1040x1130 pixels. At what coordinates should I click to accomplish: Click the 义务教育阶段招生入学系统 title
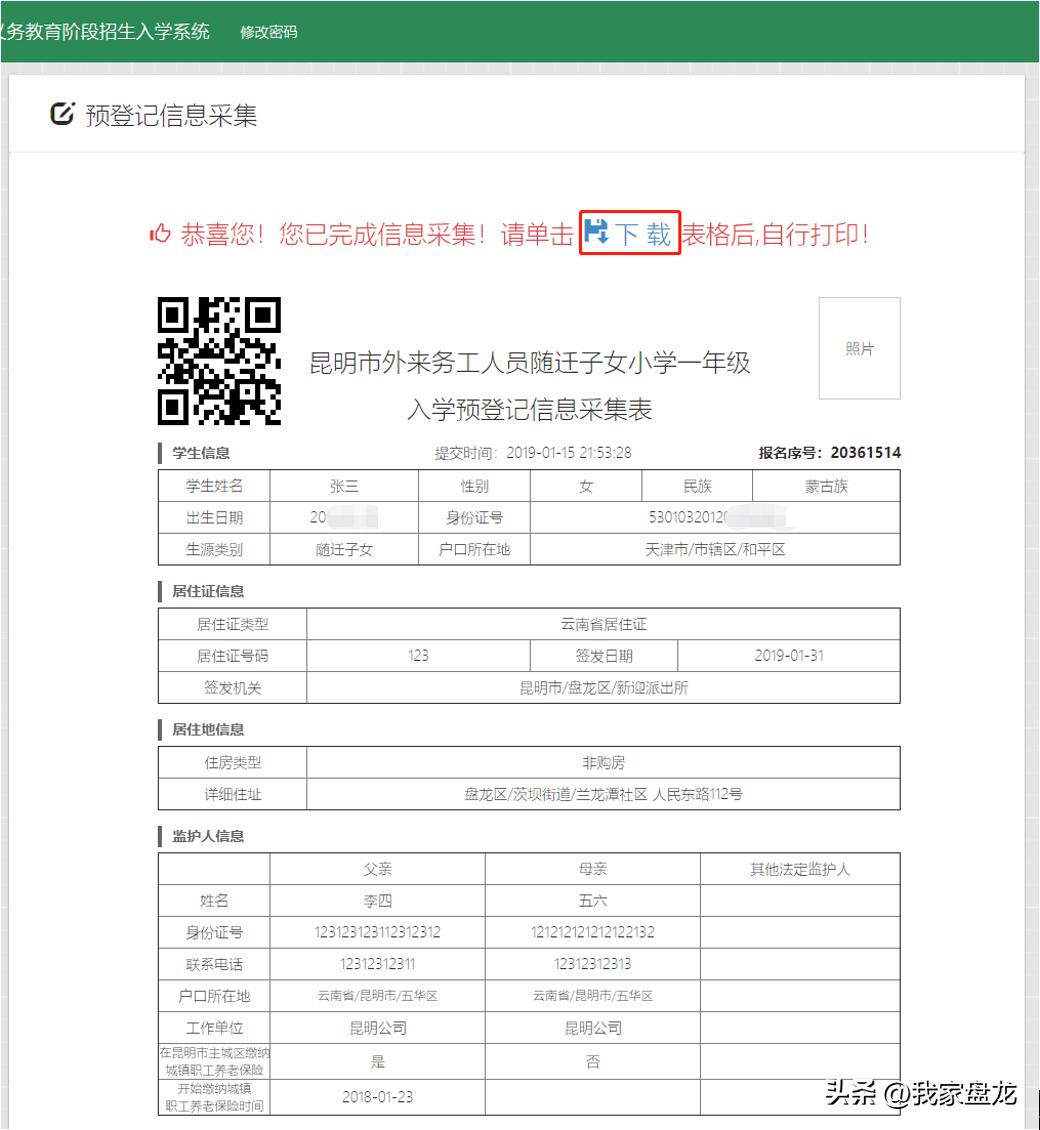pyautogui.click(x=105, y=32)
